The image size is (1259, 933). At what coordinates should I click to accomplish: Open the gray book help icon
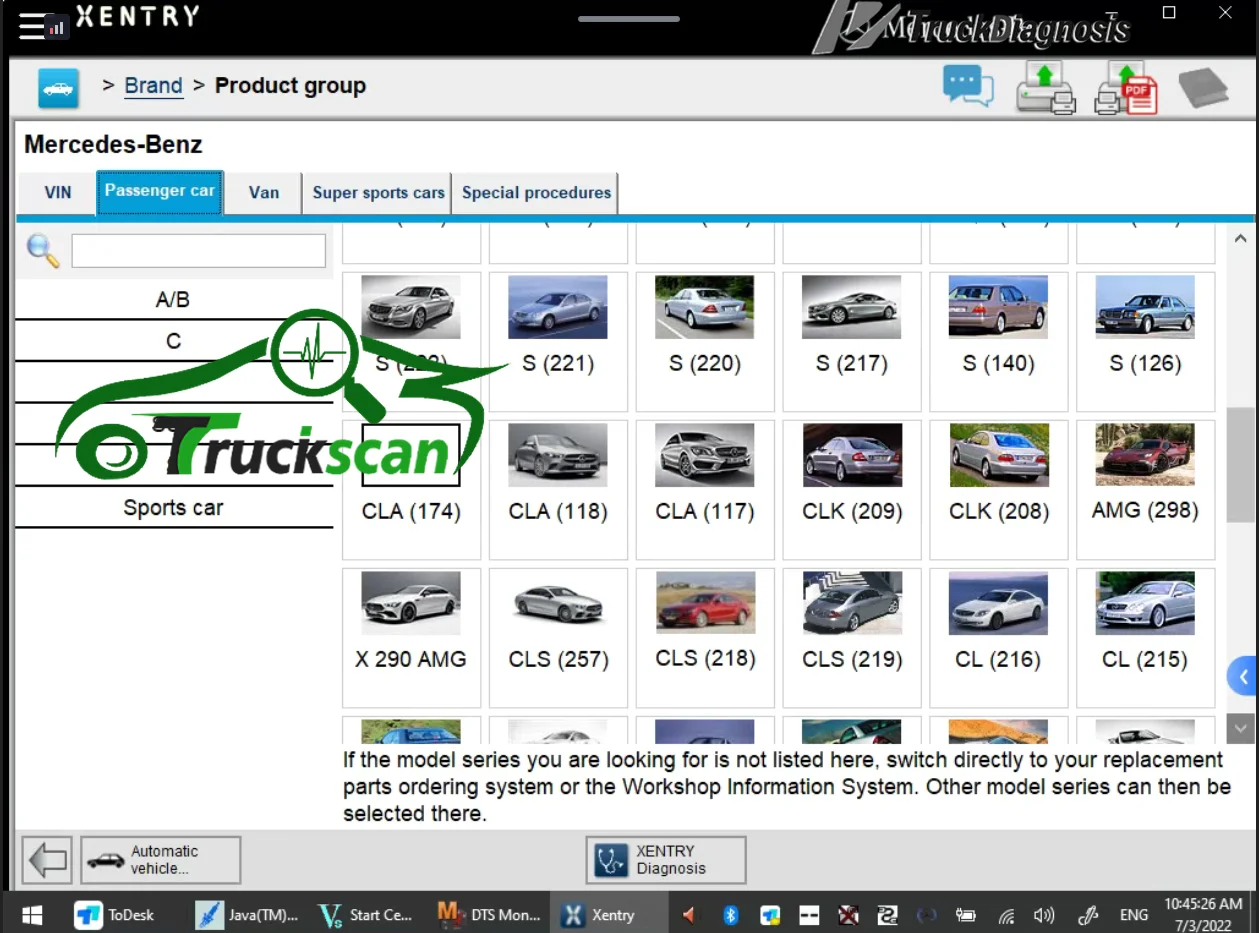coord(1203,88)
